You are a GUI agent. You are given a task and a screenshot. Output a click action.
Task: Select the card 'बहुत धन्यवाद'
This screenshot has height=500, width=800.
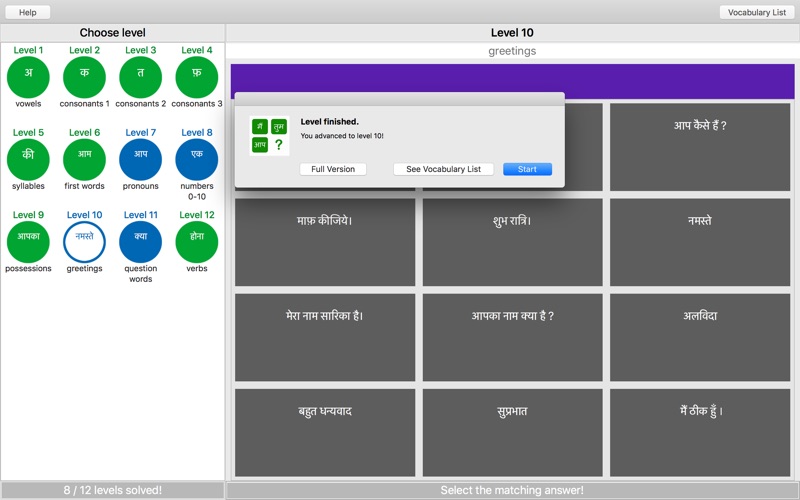325,433
